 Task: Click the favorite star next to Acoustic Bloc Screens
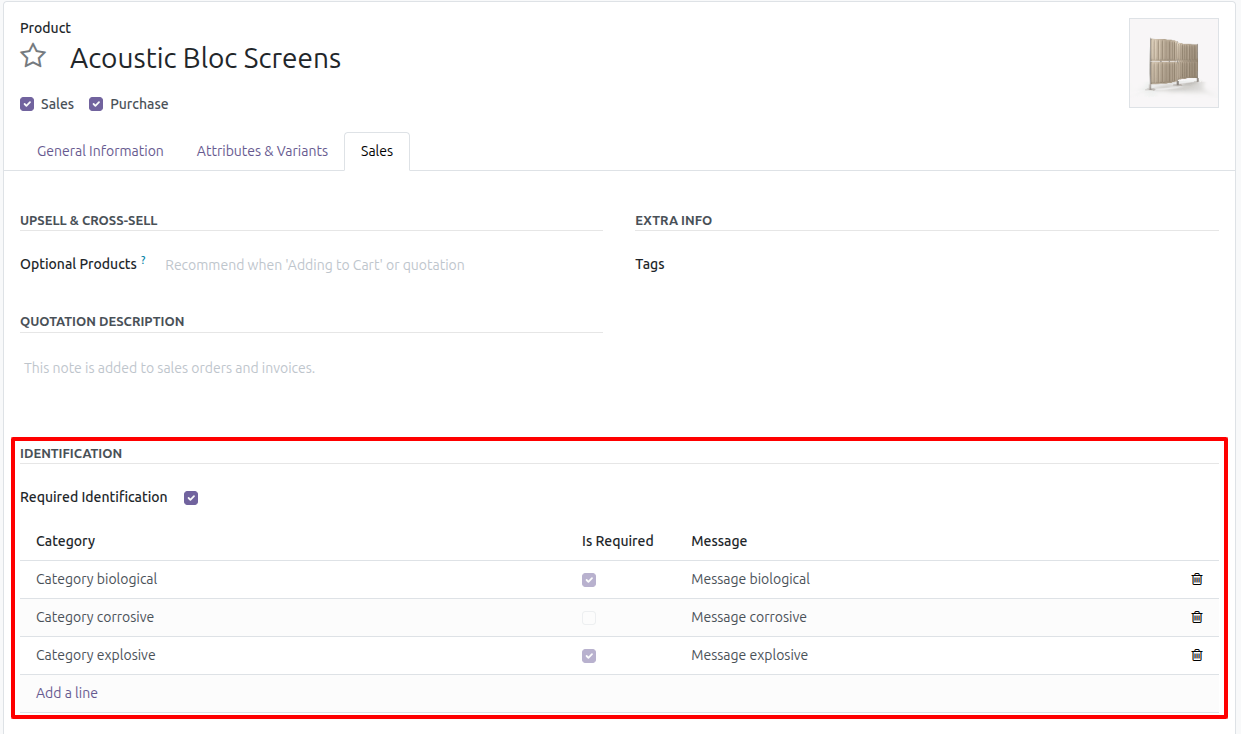(x=33, y=56)
